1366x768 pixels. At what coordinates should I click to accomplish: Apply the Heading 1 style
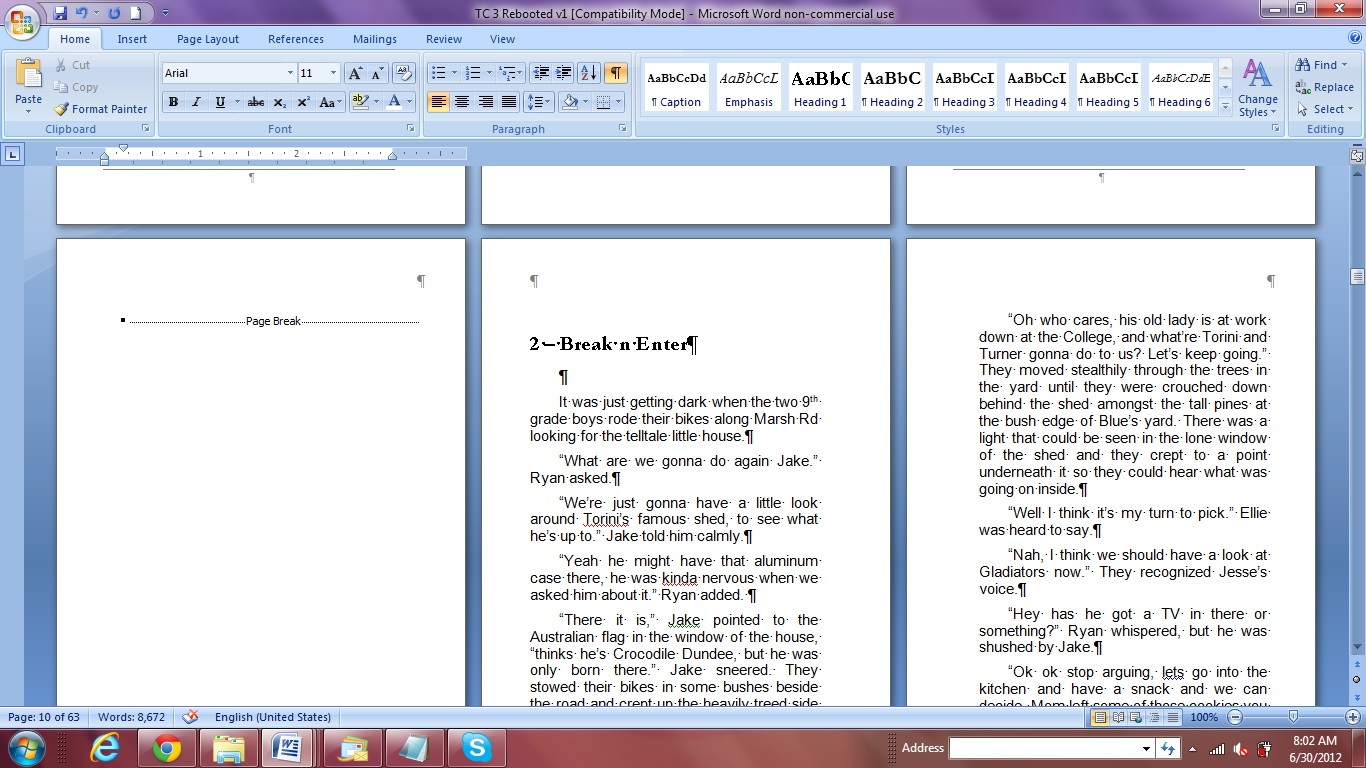click(820, 87)
